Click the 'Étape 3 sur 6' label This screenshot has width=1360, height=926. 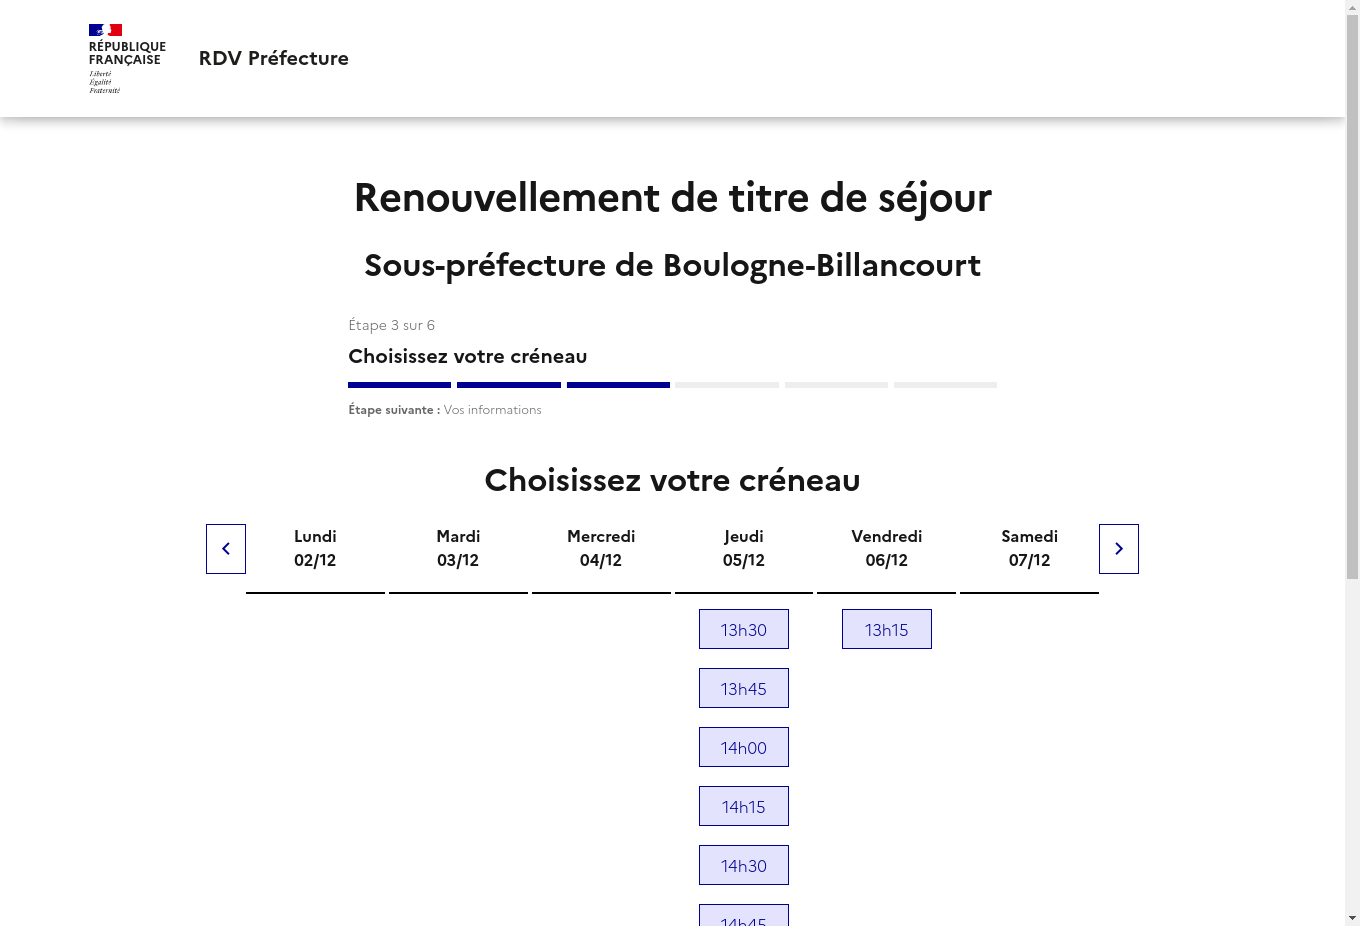click(391, 325)
